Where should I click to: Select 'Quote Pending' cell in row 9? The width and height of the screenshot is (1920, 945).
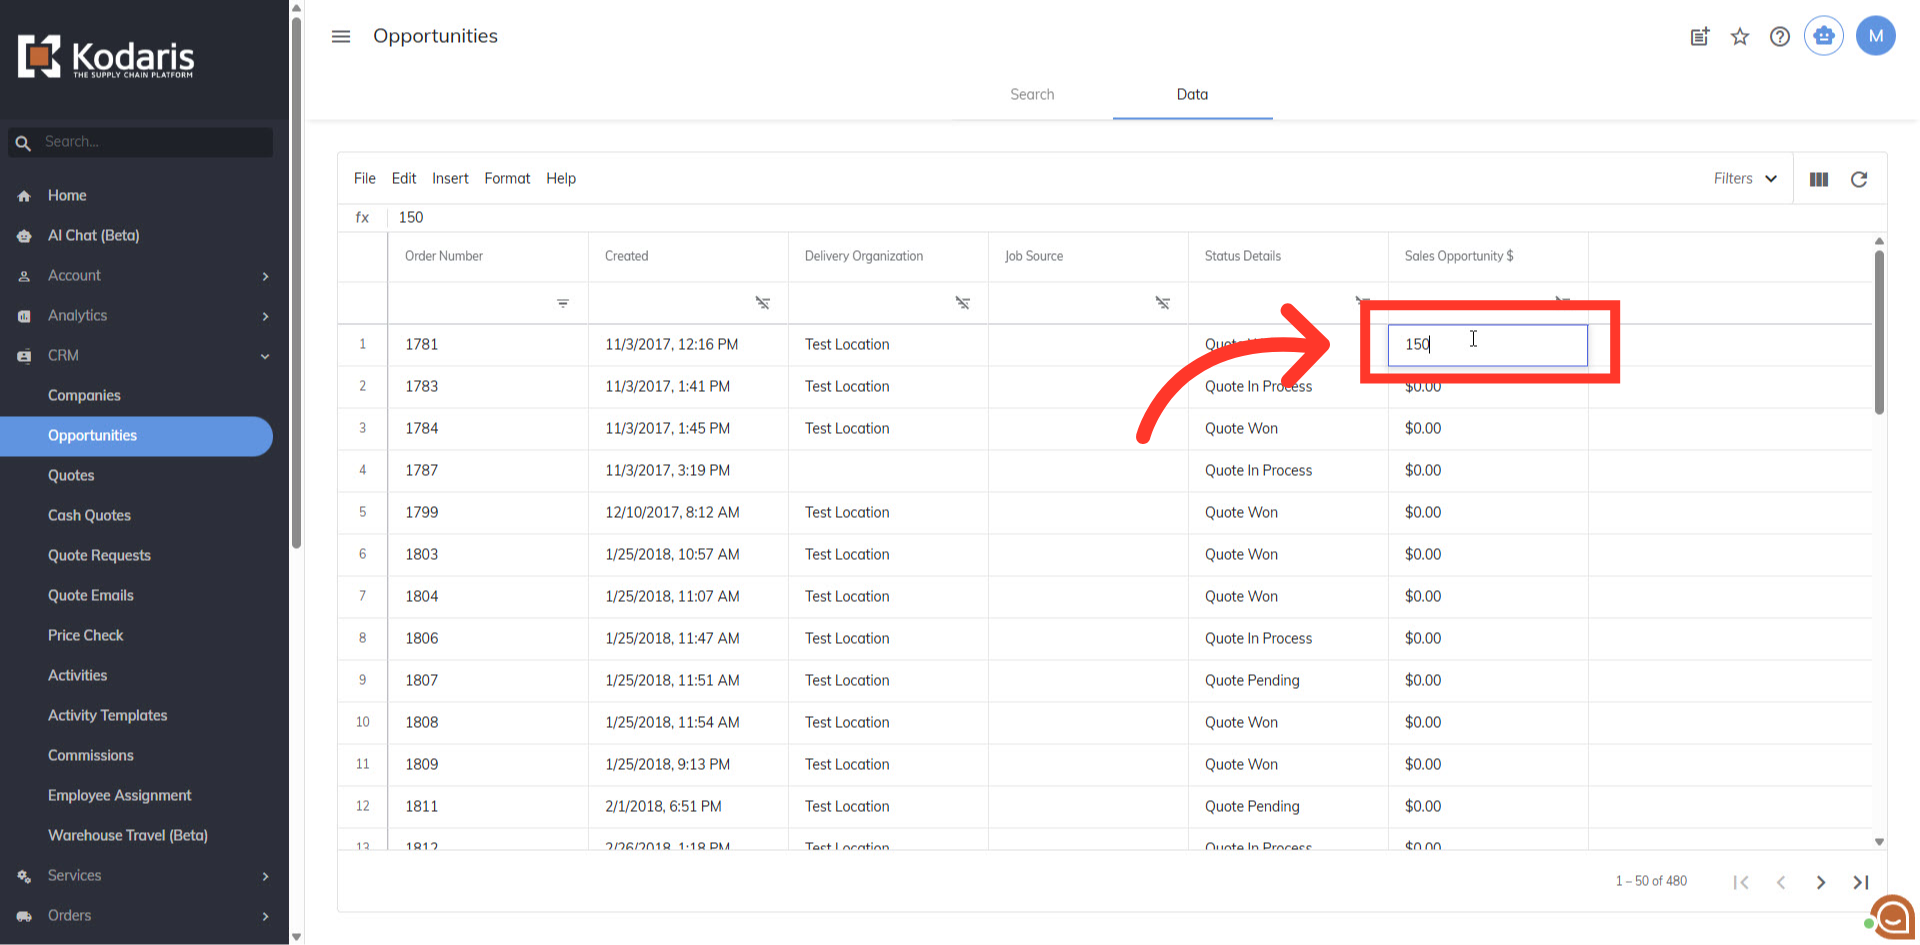pyautogui.click(x=1288, y=680)
